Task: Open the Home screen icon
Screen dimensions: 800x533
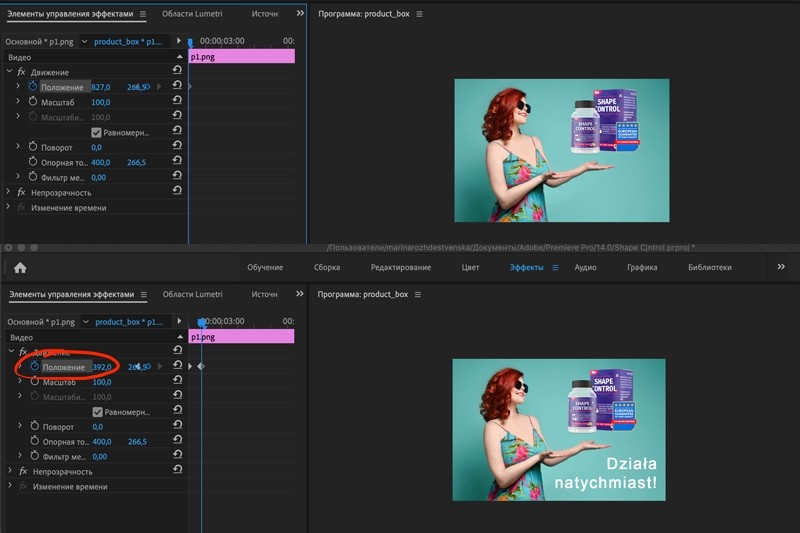Action: point(20,268)
